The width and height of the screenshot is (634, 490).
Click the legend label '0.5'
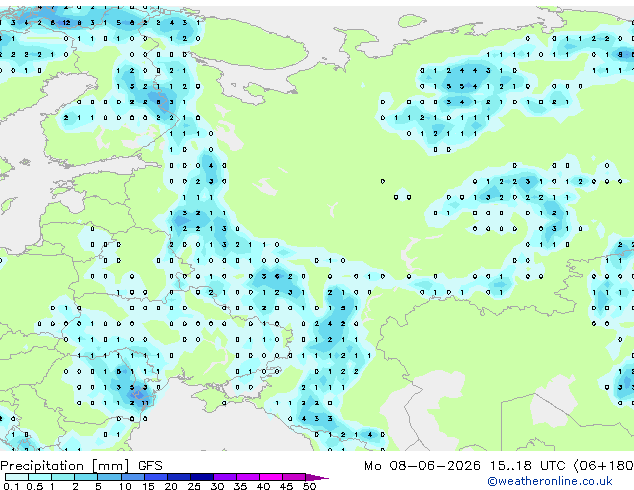(34, 486)
